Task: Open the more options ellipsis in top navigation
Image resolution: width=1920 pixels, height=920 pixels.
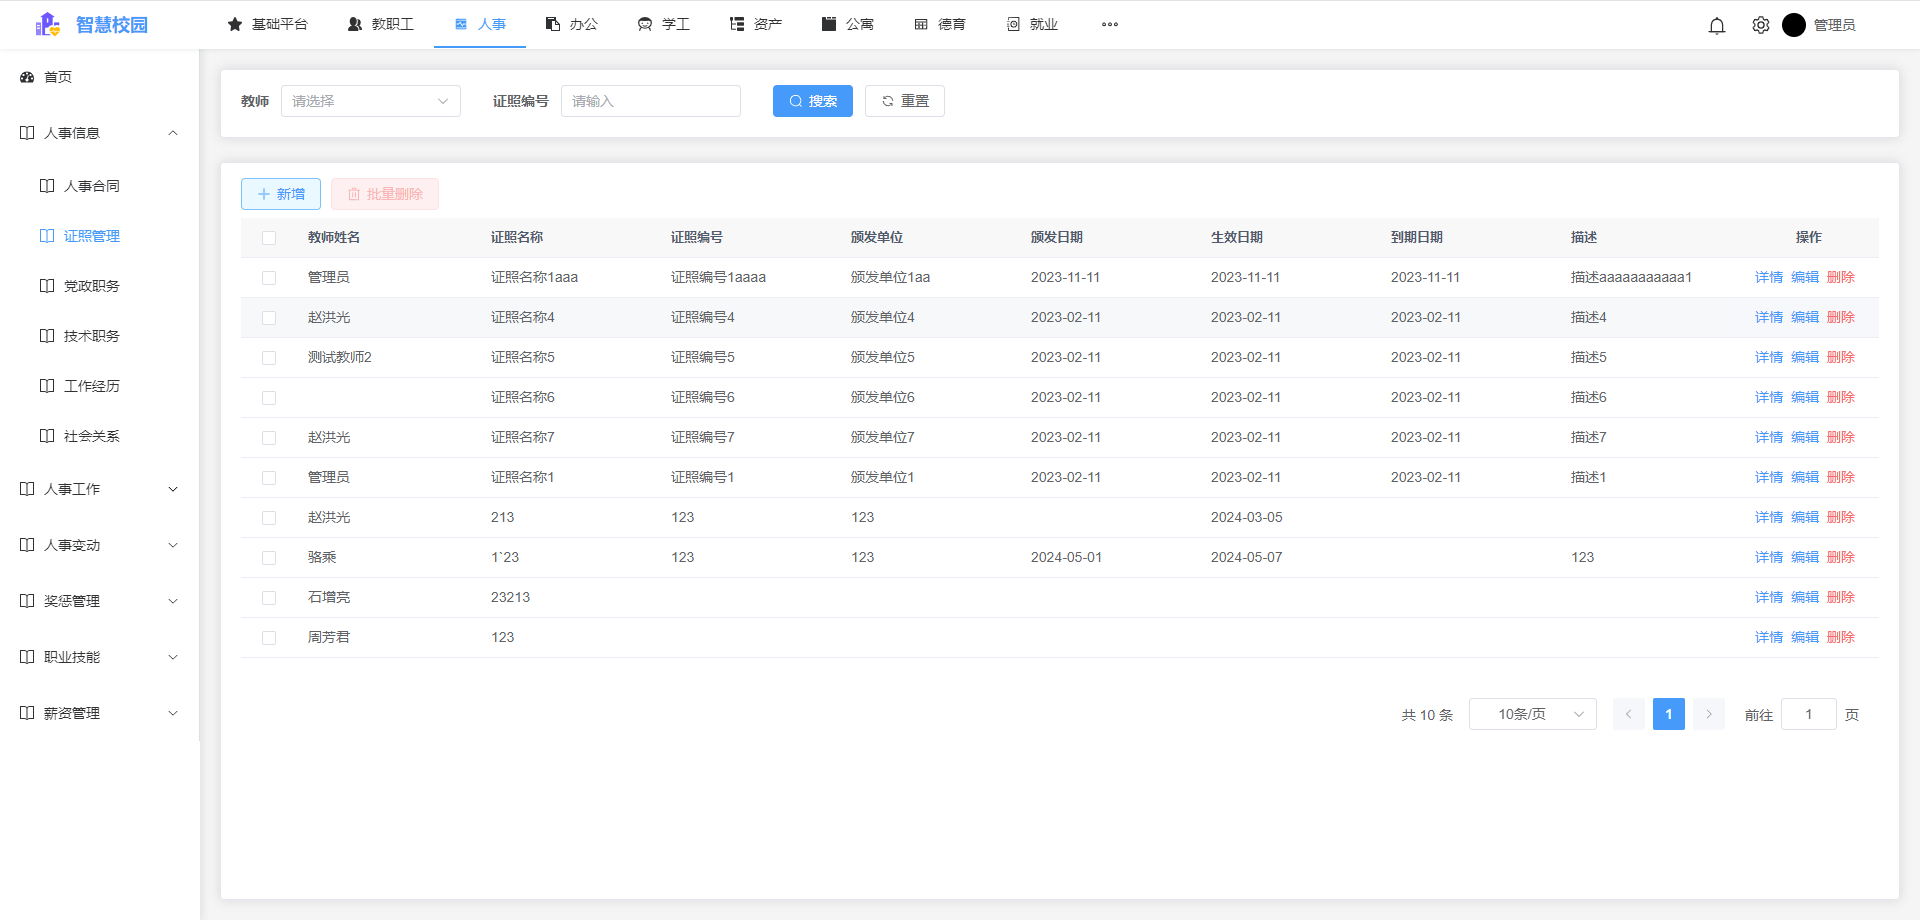Action: click(1110, 24)
